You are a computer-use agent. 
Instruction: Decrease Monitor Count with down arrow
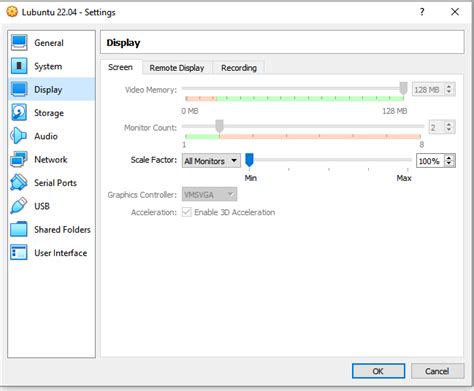click(x=449, y=130)
